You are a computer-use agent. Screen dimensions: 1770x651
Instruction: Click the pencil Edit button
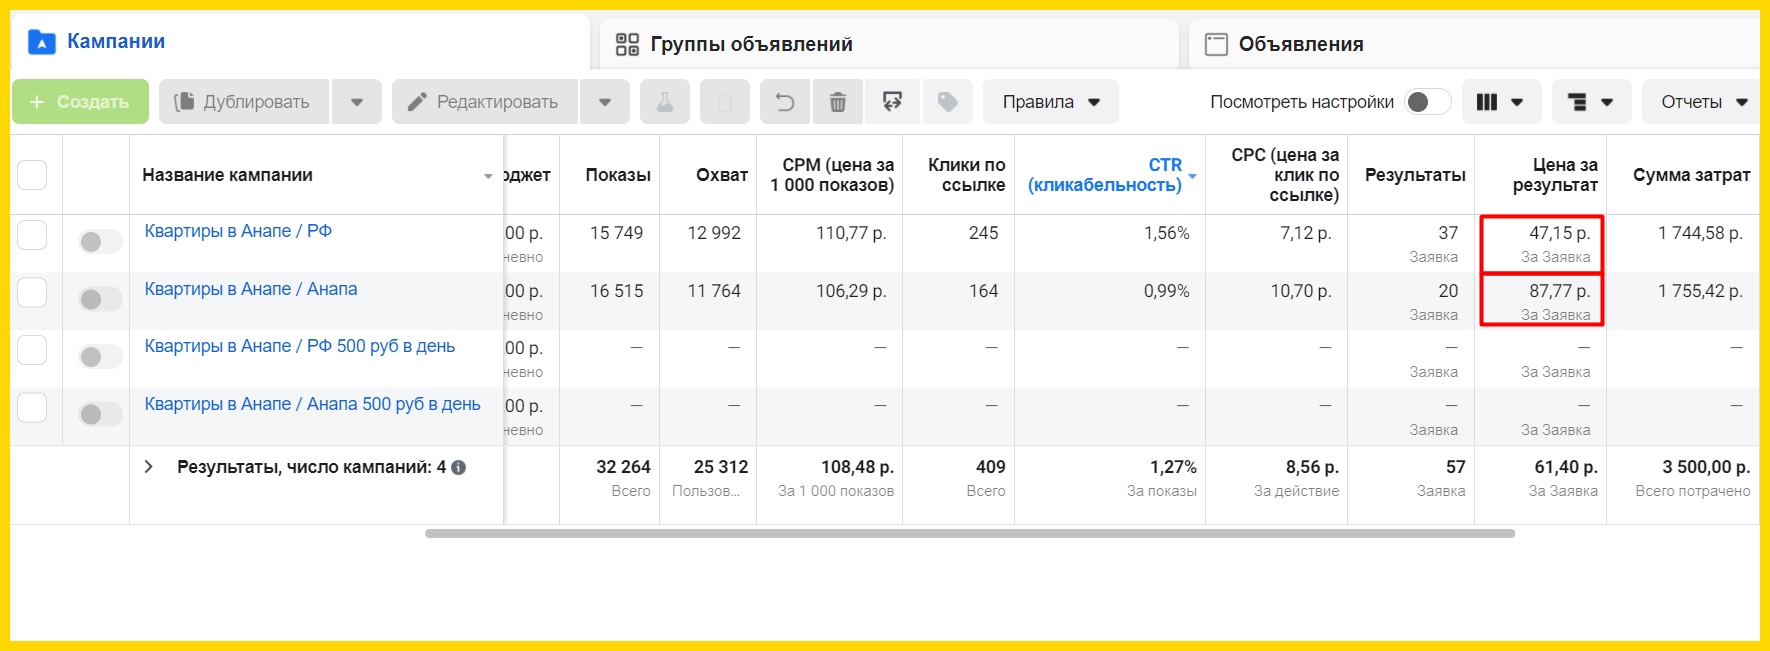[x=484, y=102]
